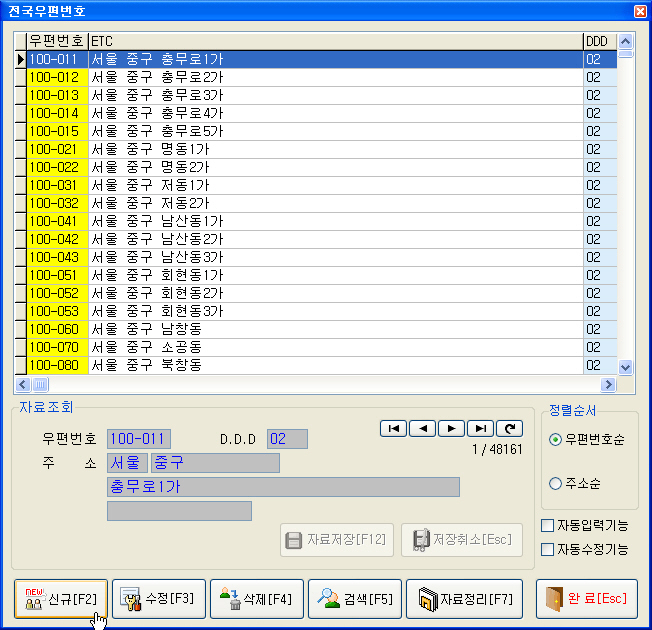
Task: Click the horizontal scrollbar left arrow
Action: [x=23, y=385]
